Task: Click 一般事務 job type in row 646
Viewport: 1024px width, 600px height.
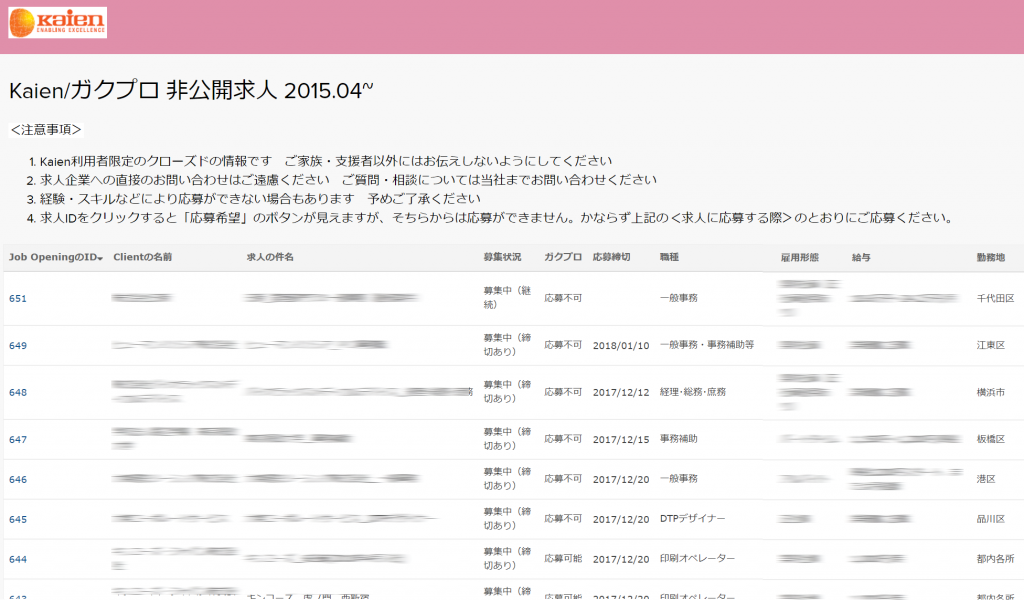Action: tap(679, 479)
